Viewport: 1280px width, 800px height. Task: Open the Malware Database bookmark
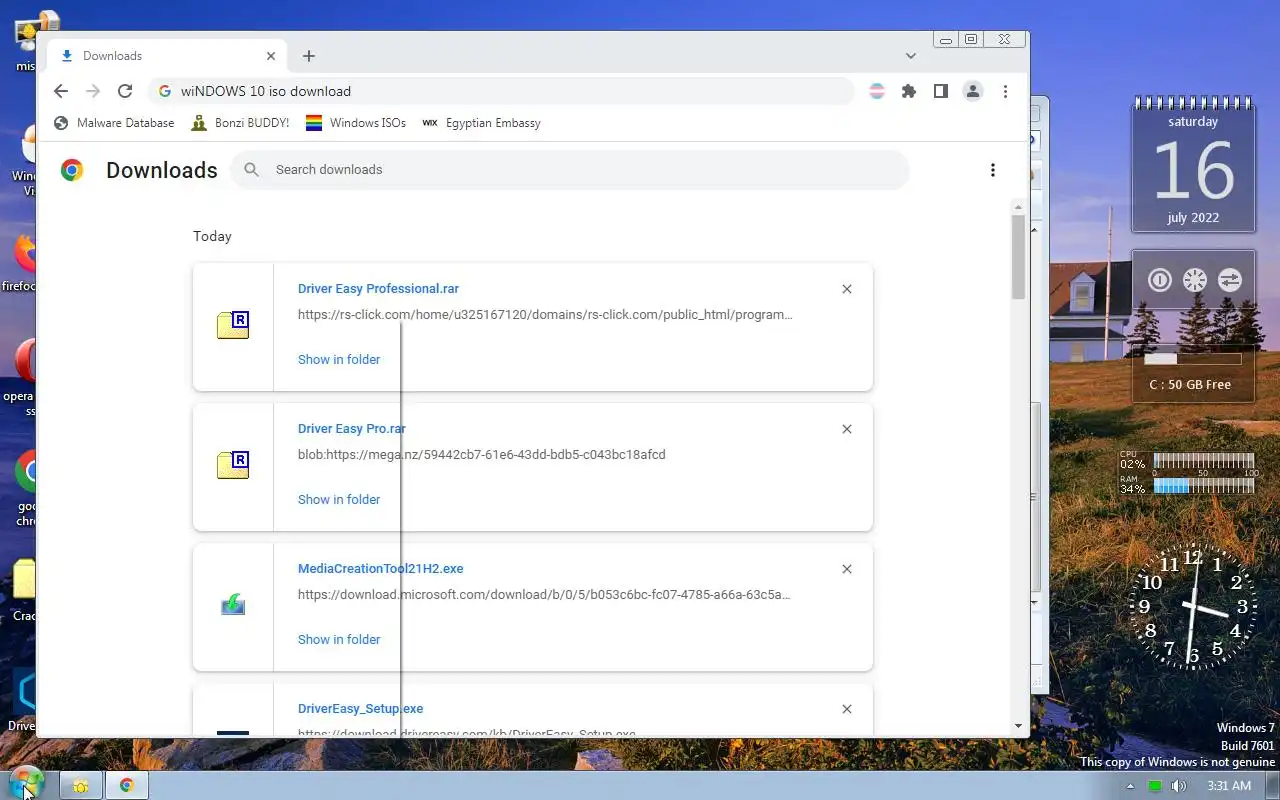(x=114, y=123)
